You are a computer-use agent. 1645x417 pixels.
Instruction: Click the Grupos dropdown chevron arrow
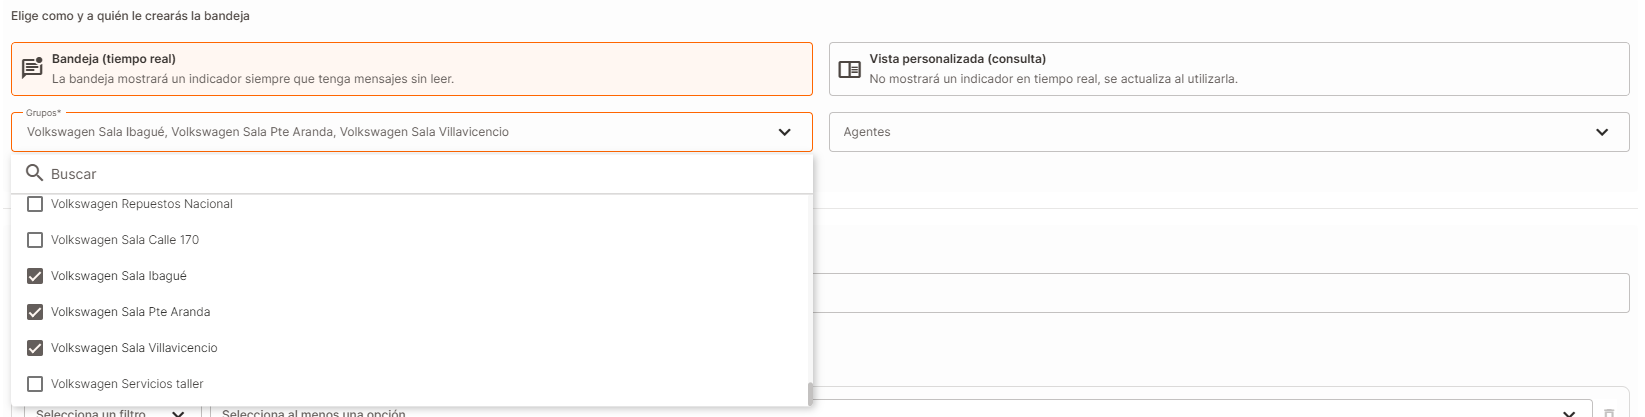pyautogui.click(x=784, y=132)
